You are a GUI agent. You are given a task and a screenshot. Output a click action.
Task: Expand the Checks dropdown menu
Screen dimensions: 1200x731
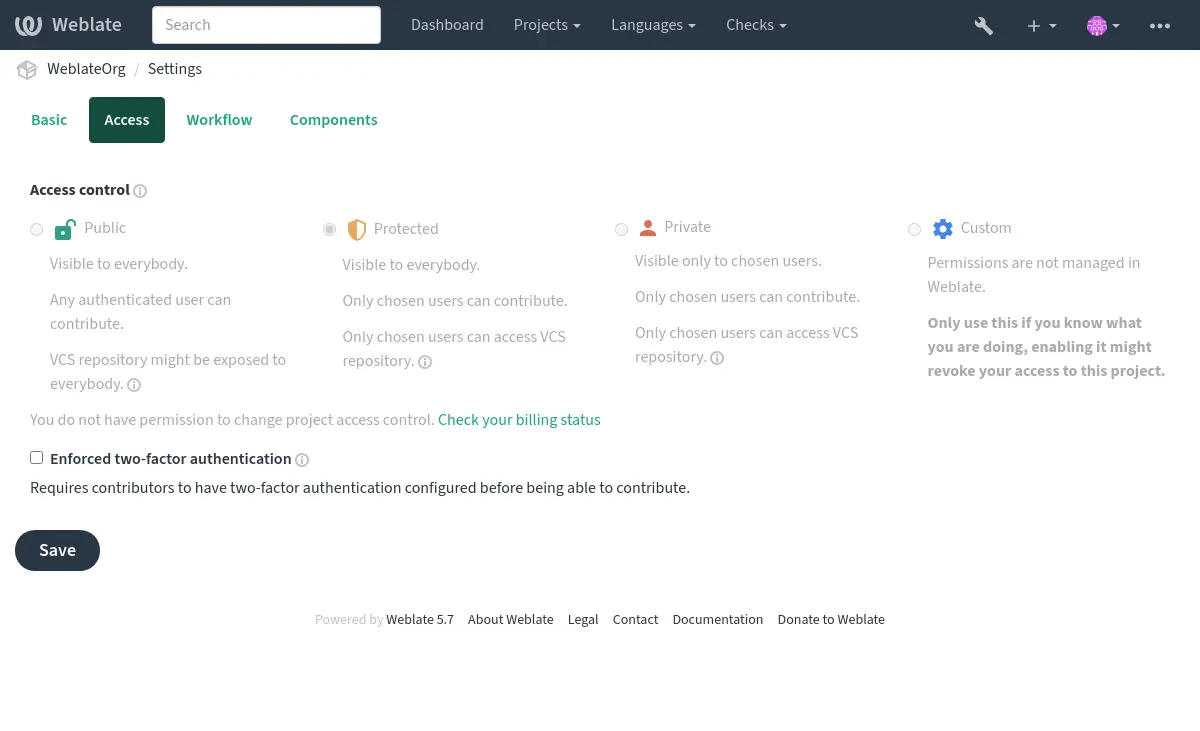[756, 25]
